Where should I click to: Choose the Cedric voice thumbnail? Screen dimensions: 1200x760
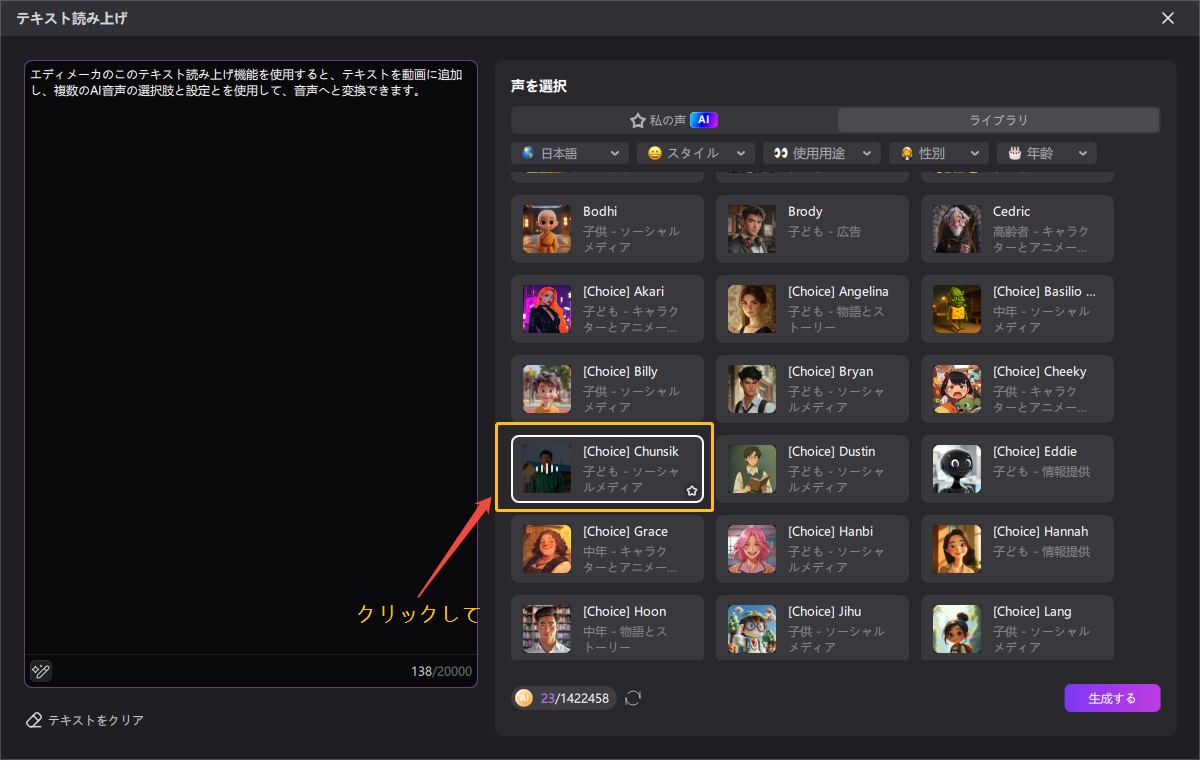956,228
